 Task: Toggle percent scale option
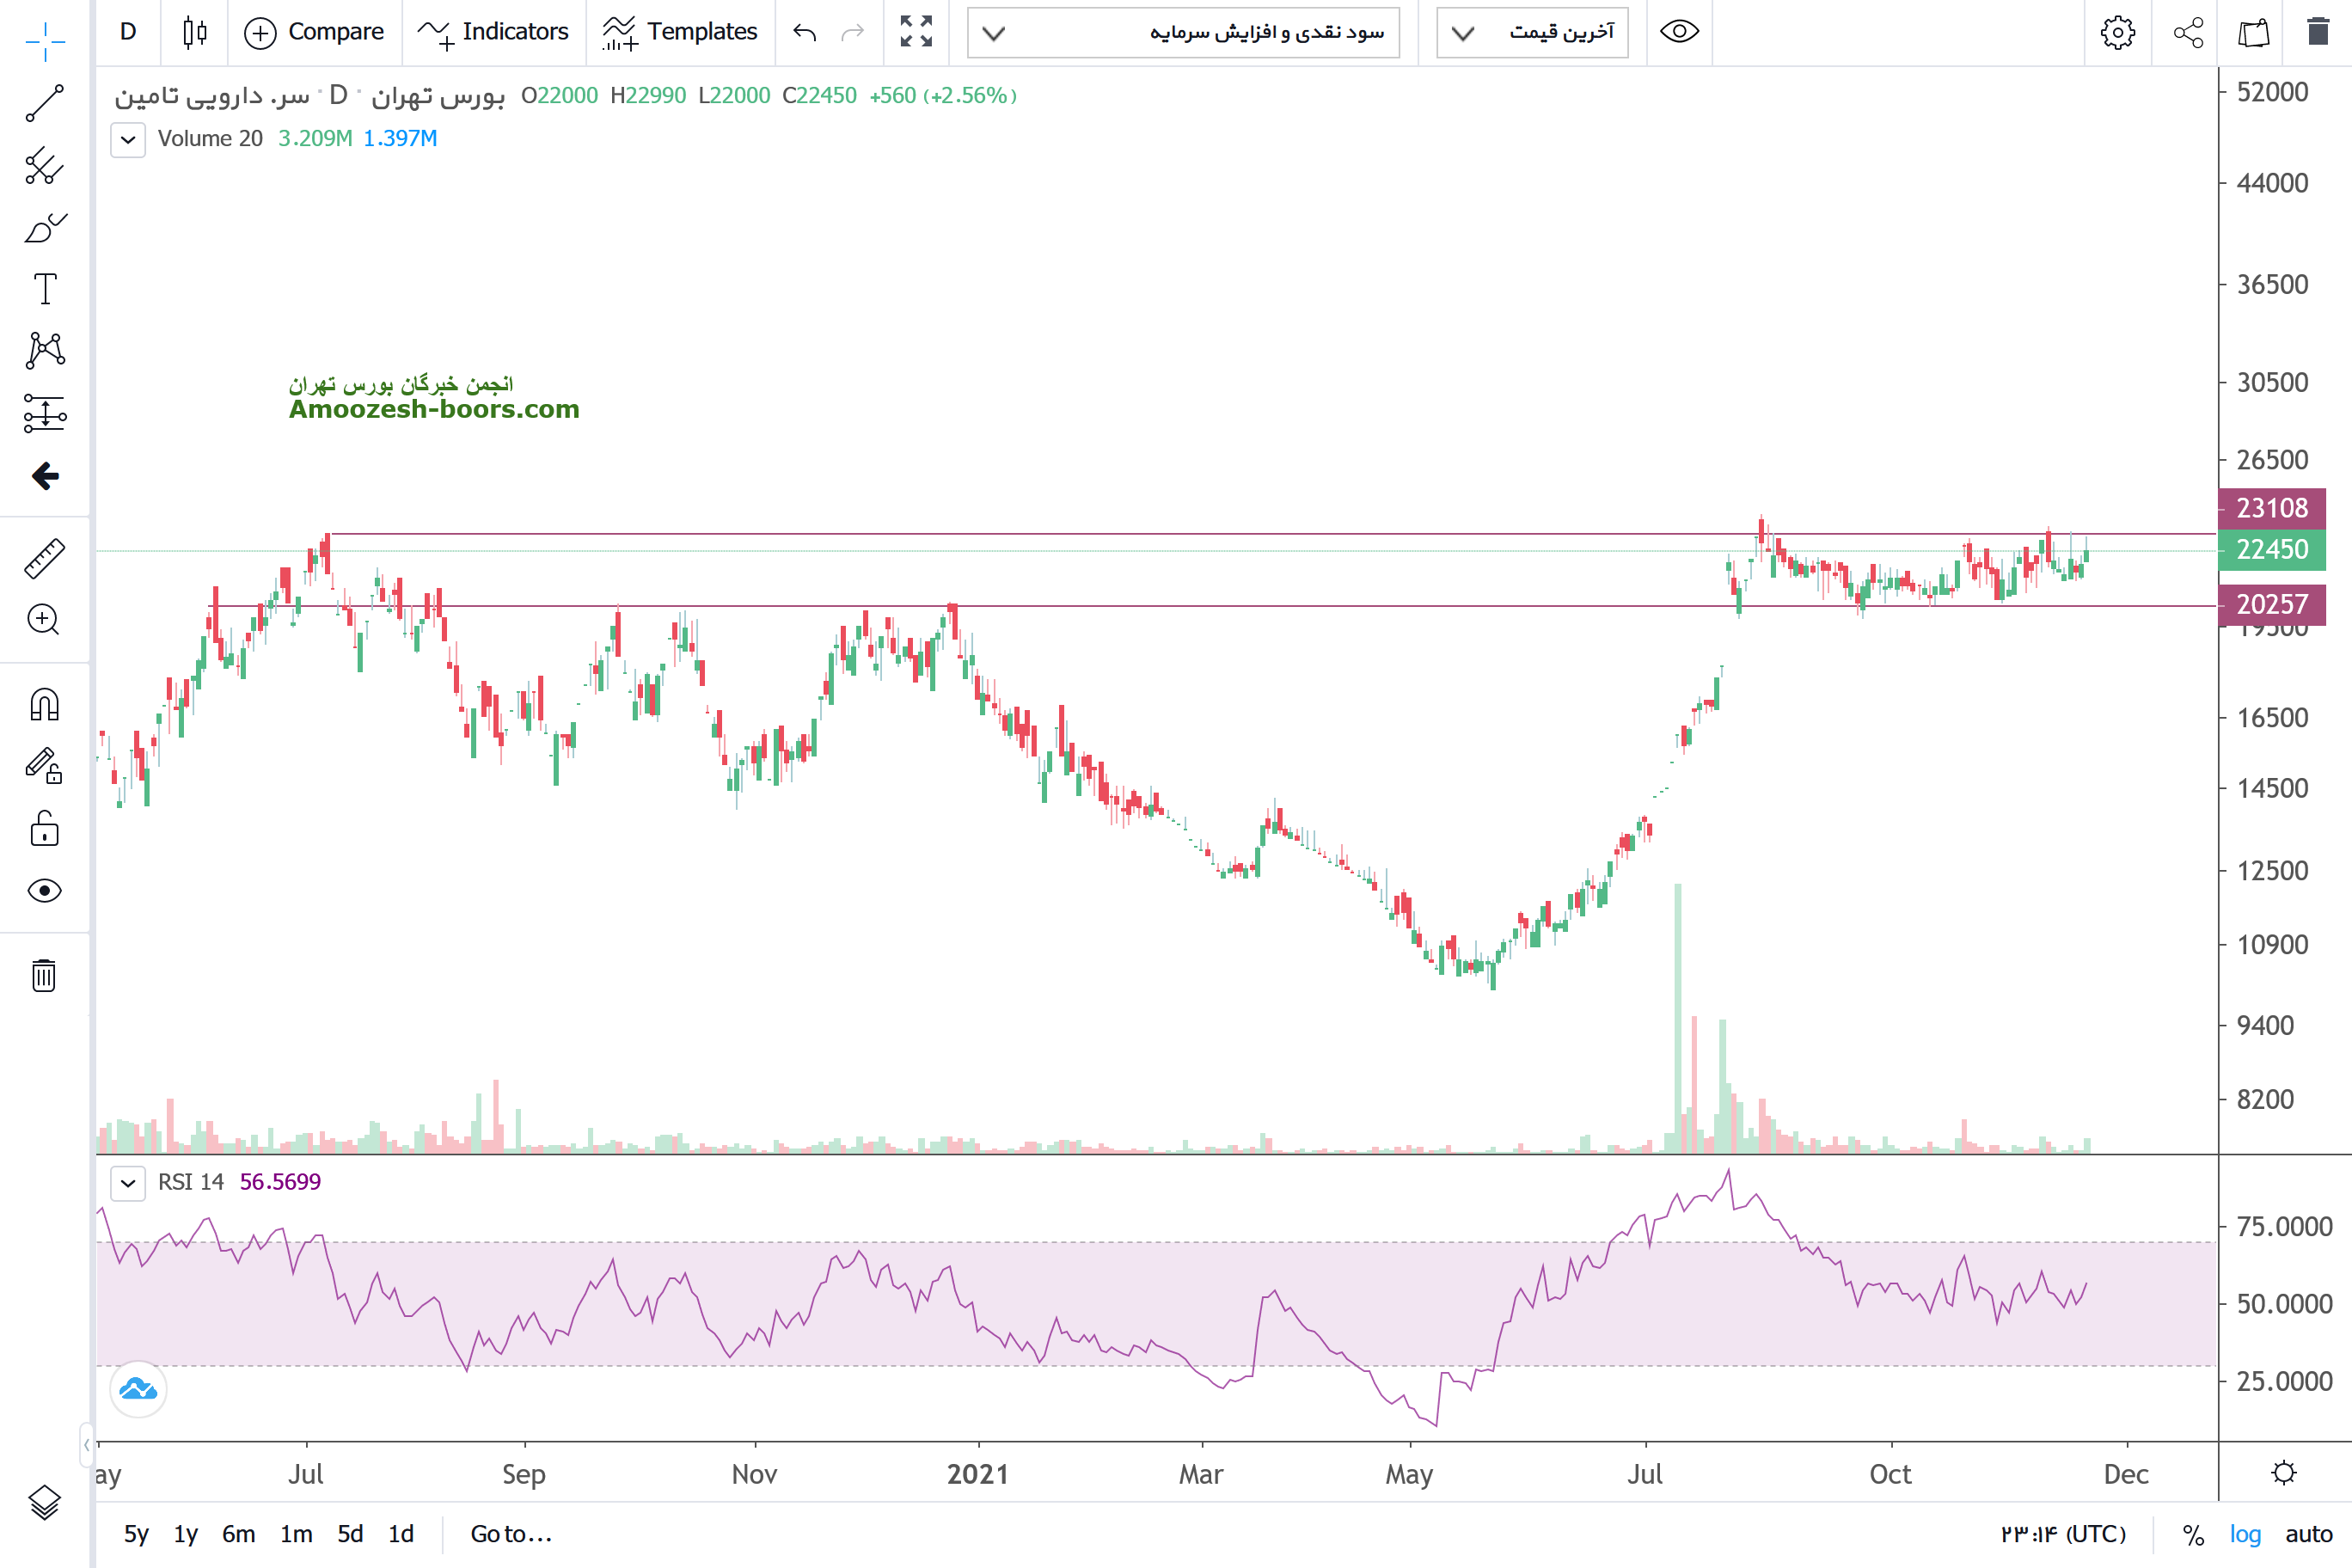[2193, 1534]
